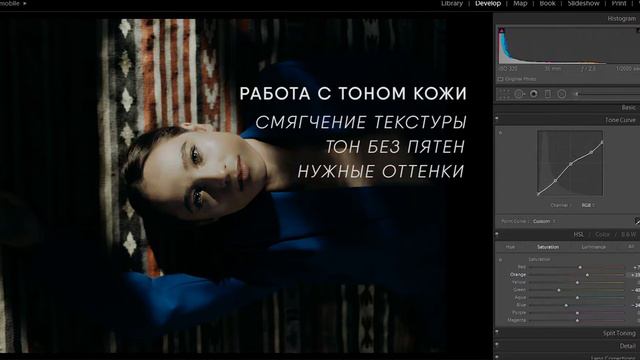Activate the HSL Saturation targeted adjustment tool
The height and width of the screenshot is (360, 640).
coord(500,260)
